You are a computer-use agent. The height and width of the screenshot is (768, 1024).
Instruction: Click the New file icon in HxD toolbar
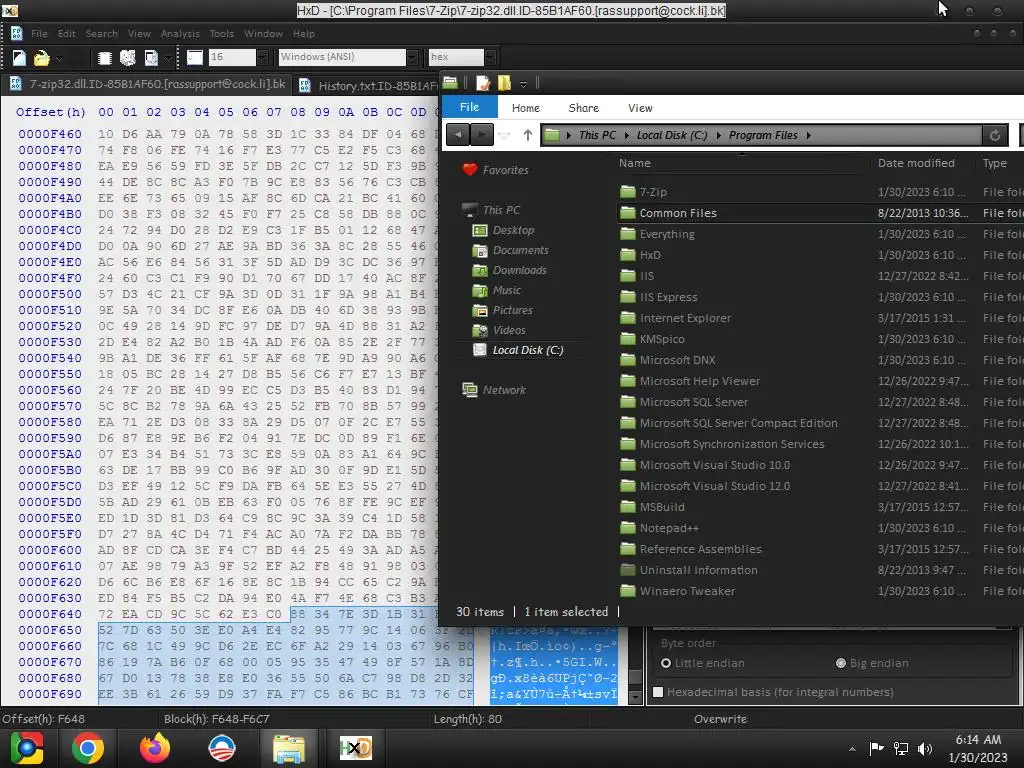[x=19, y=58]
